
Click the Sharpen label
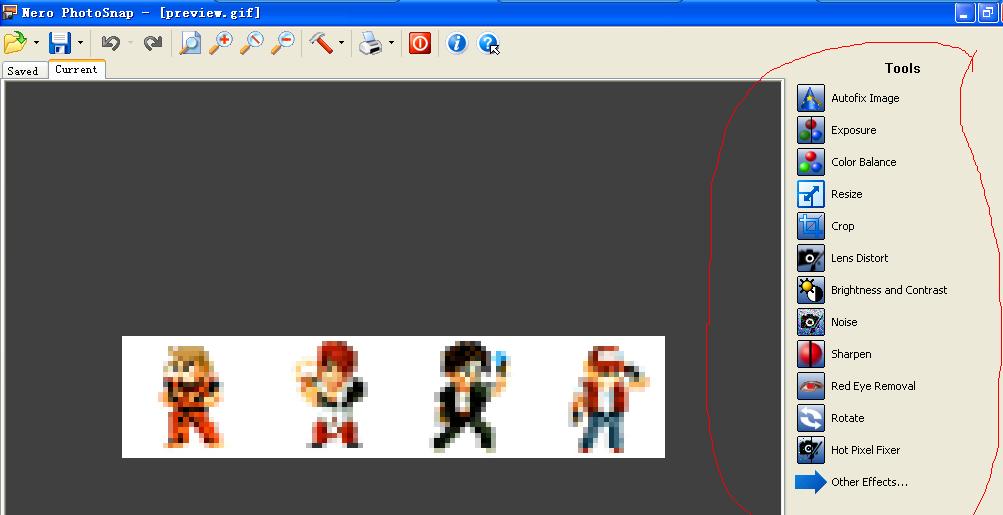(x=851, y=354)
